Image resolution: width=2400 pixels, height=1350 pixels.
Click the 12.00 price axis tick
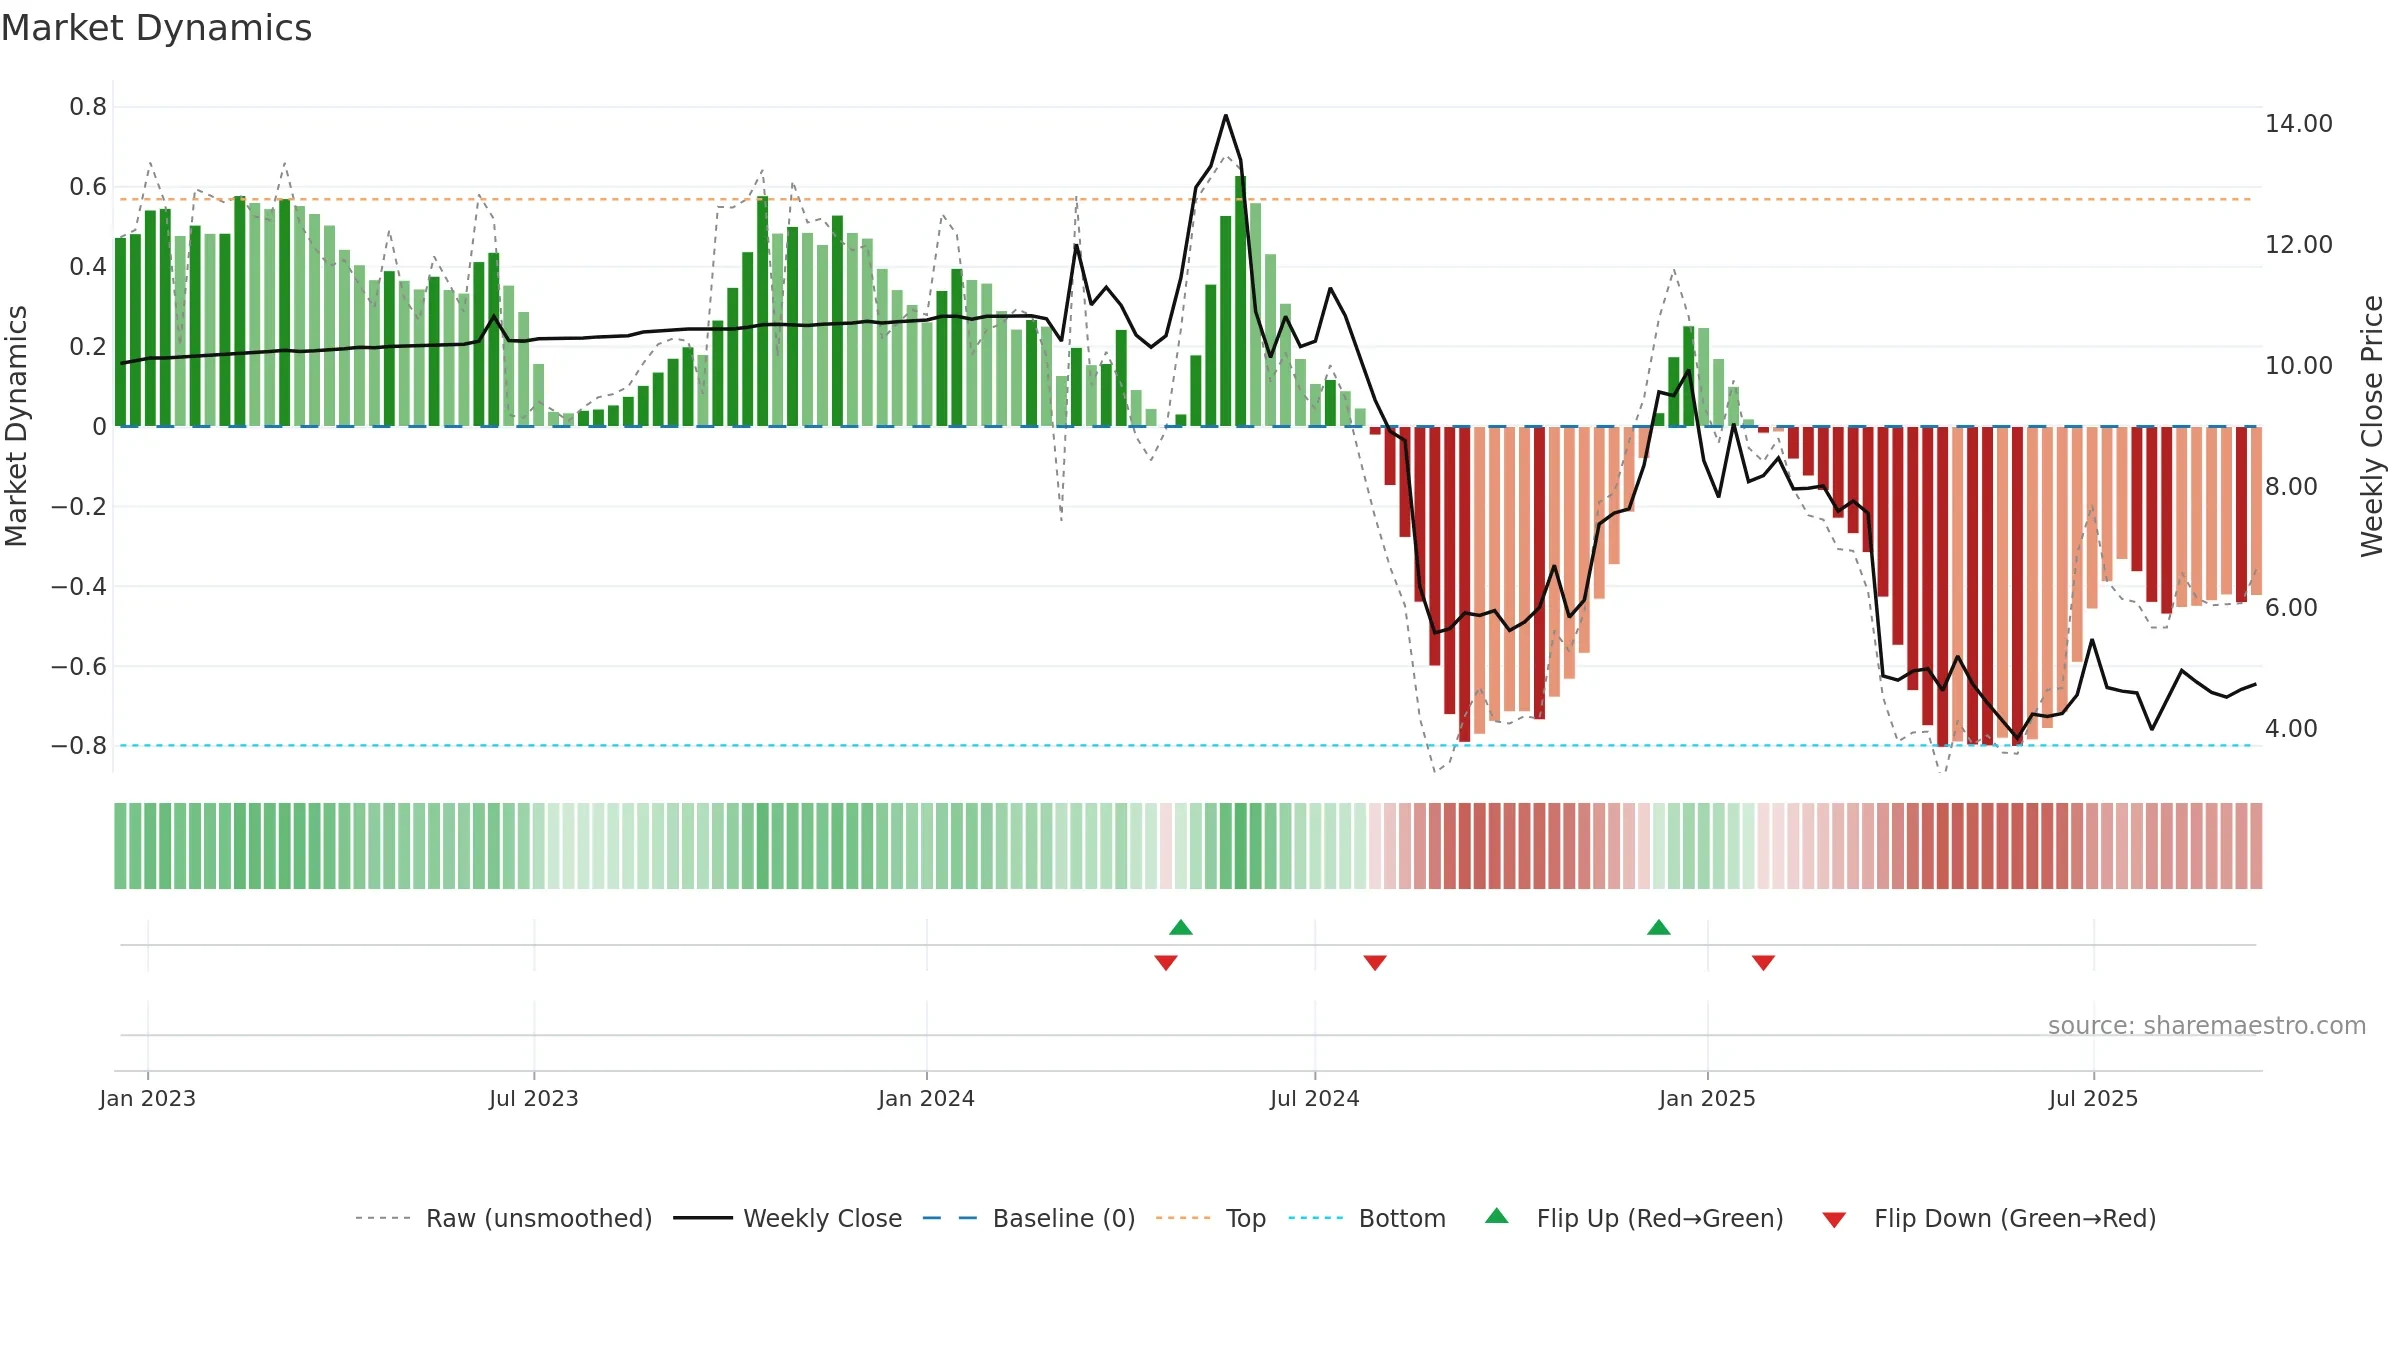point(2299,244)
